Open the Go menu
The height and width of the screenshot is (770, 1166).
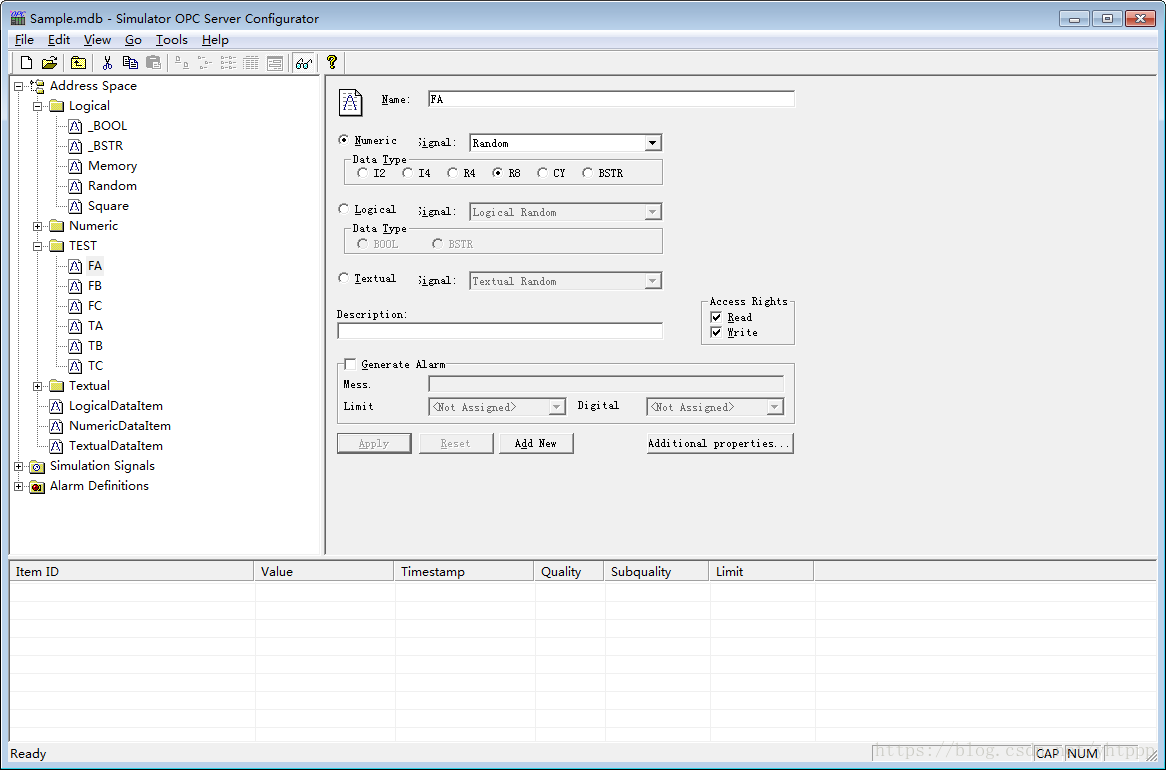click(133, 40)
